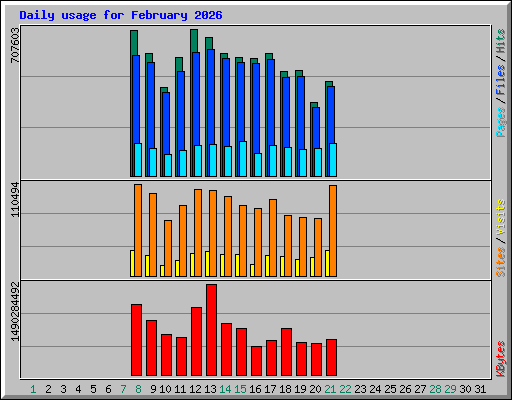Screen dimensions: 512x400
Task: Click day number 18 on the axis
Action: [x=285, y=389]
